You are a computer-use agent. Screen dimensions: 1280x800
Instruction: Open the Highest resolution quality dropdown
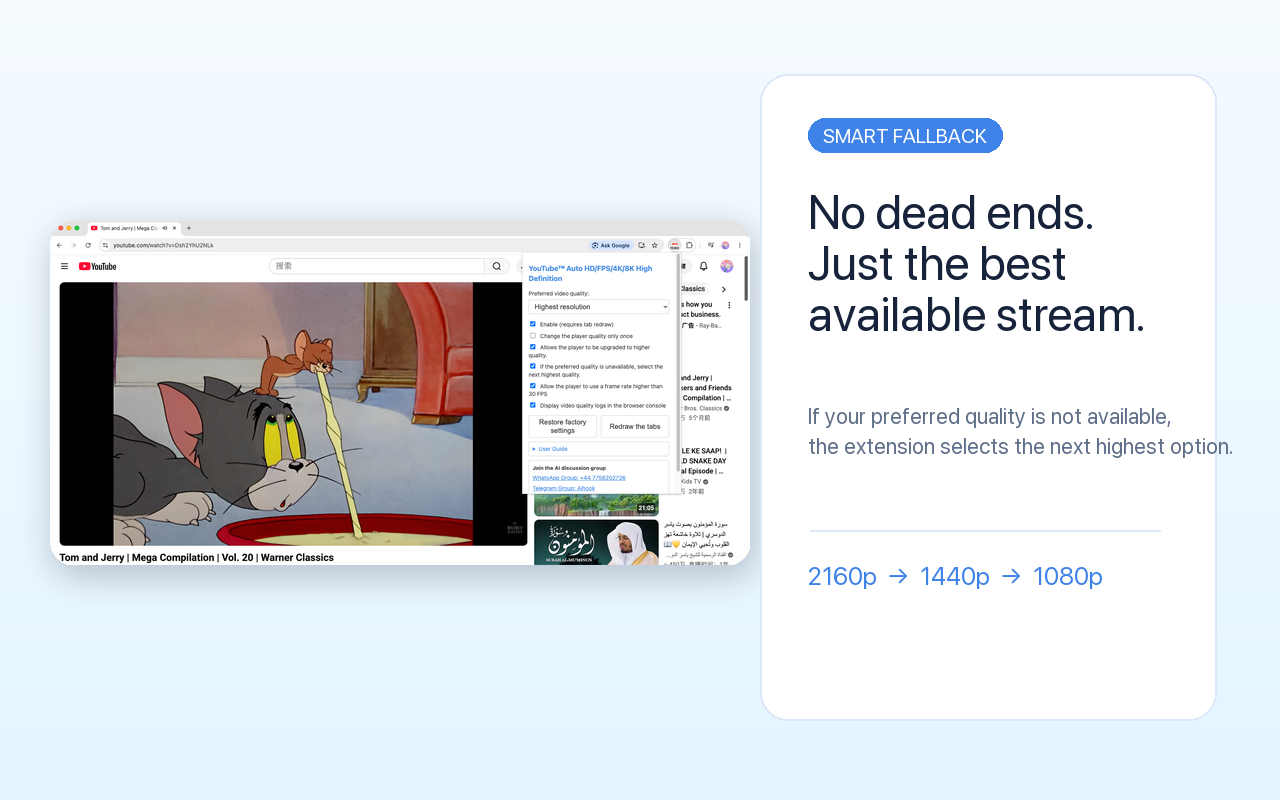point(599,307)
